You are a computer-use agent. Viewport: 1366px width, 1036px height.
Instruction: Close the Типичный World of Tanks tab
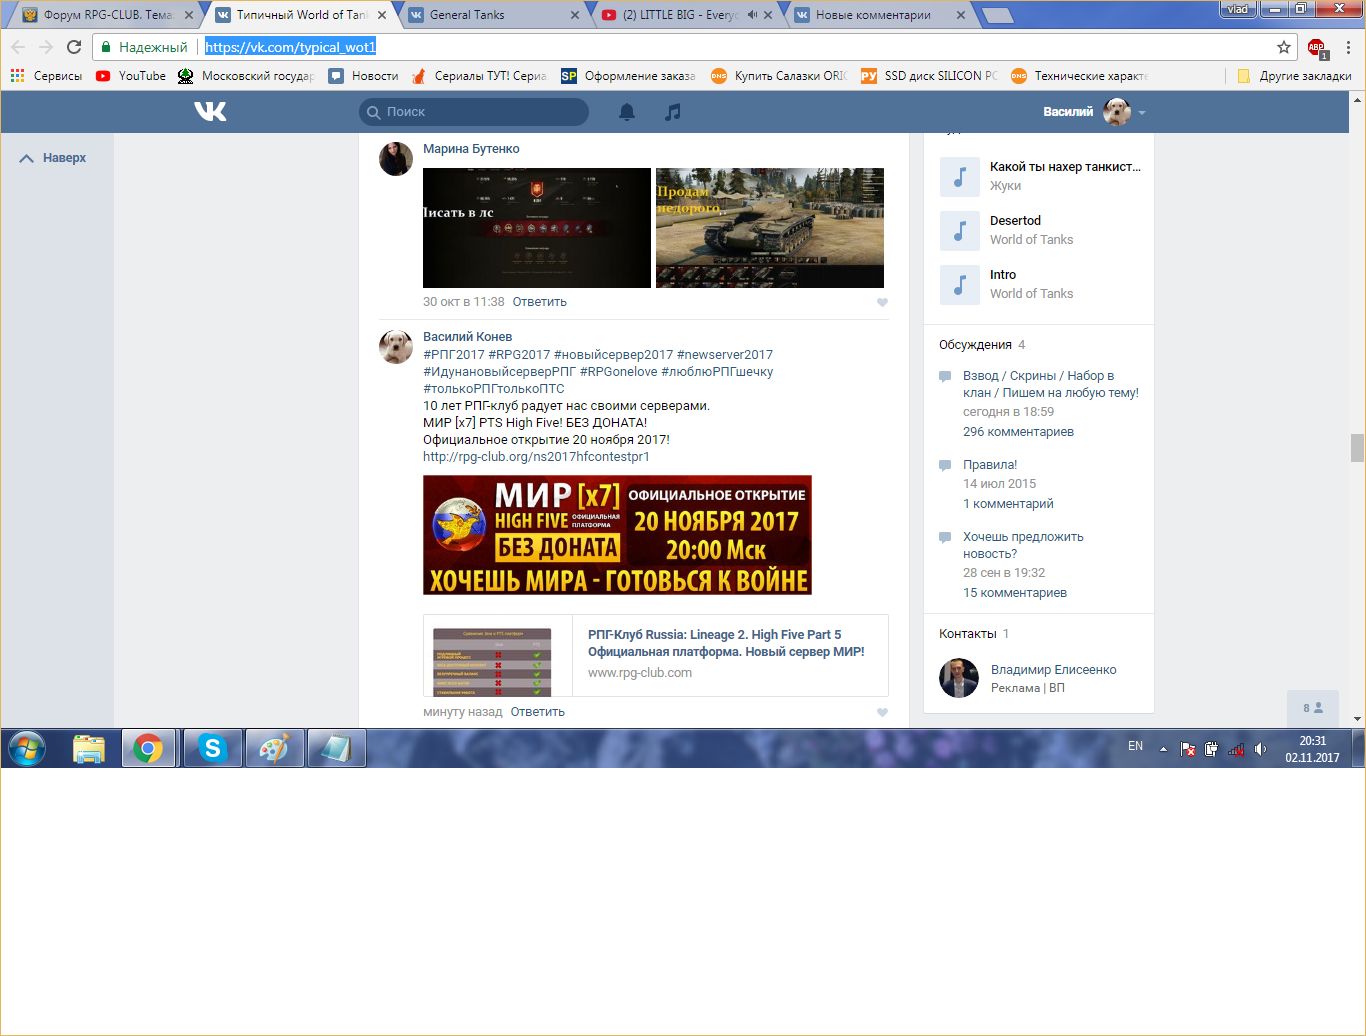point(382,15)
